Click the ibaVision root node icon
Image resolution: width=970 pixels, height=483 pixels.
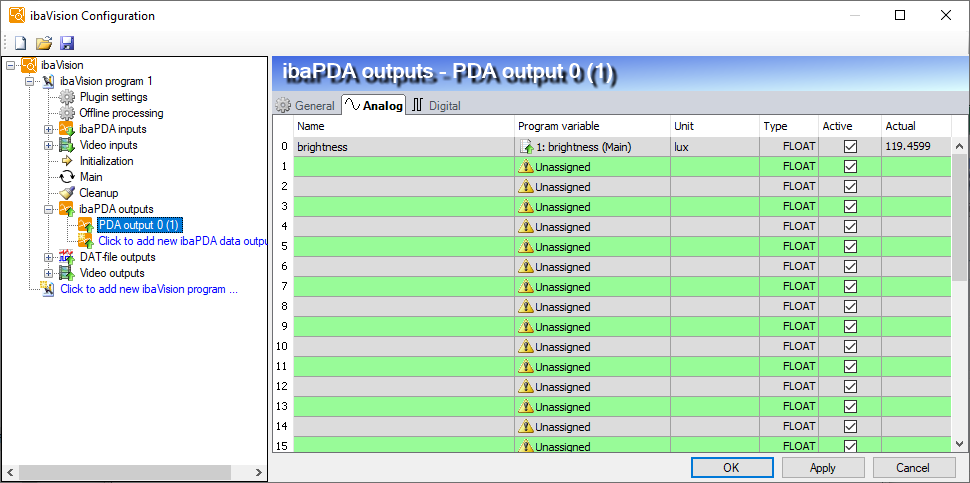pyautogui.click(x=29, y=65)
